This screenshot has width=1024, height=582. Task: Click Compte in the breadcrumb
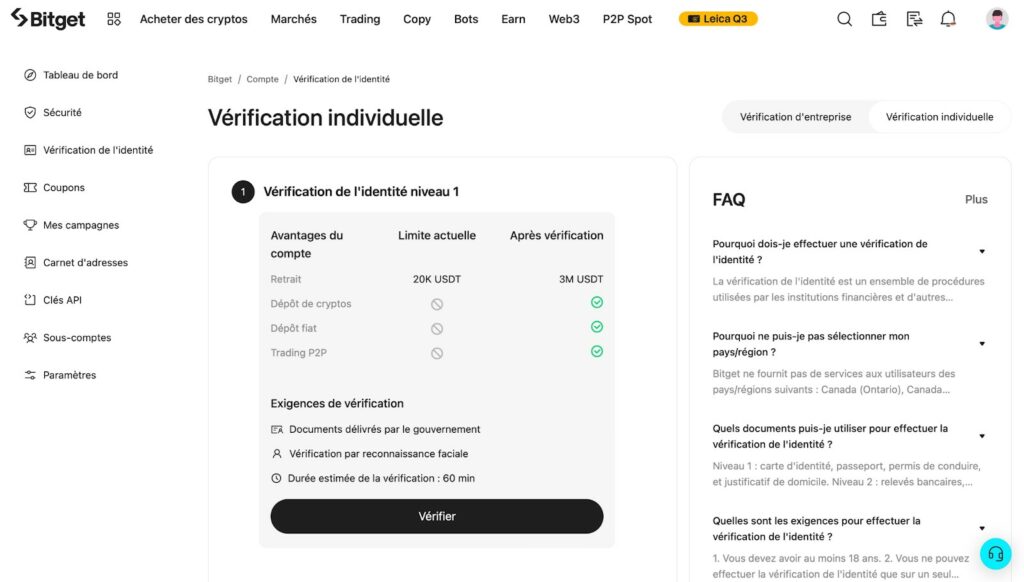point(262,79)
